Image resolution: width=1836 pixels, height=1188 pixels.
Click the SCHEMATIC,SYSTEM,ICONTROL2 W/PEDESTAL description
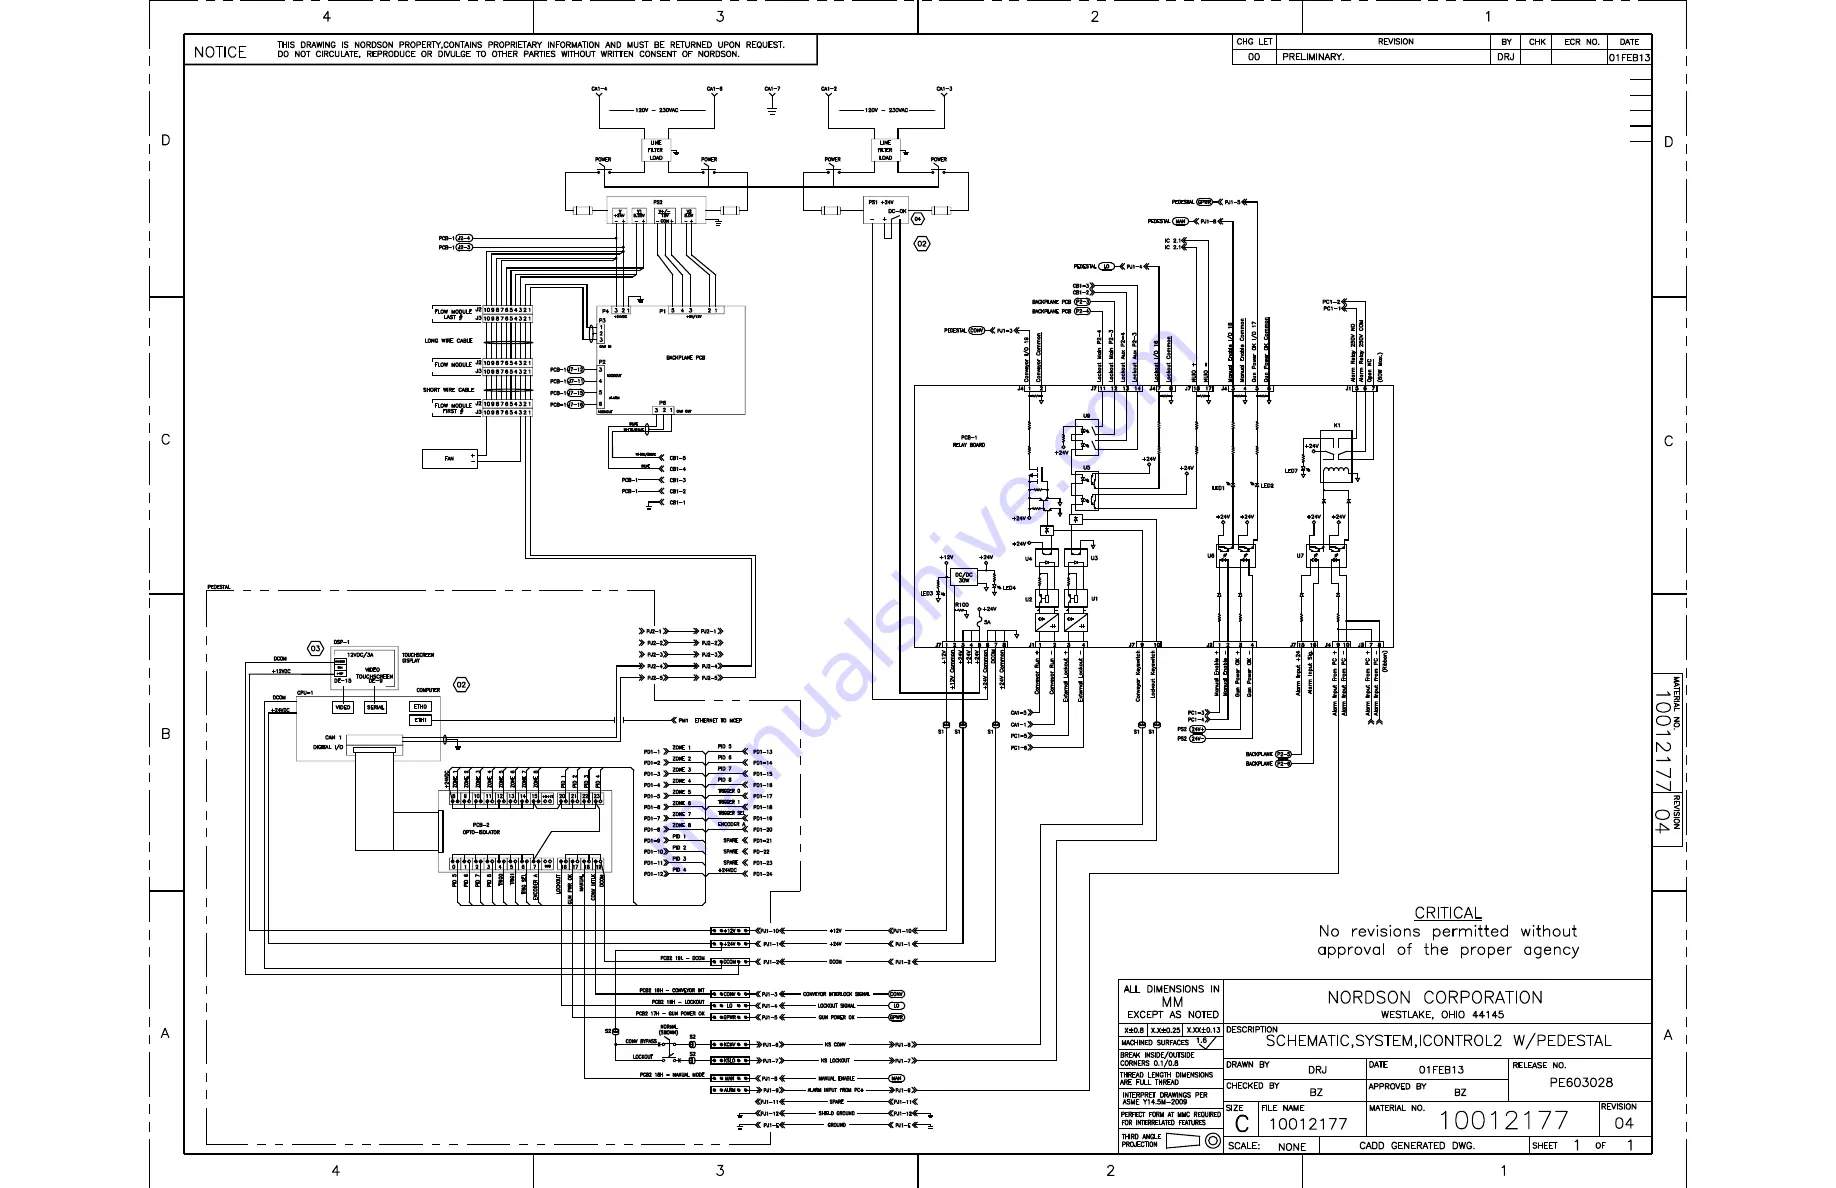(x=1438, y=1040)
